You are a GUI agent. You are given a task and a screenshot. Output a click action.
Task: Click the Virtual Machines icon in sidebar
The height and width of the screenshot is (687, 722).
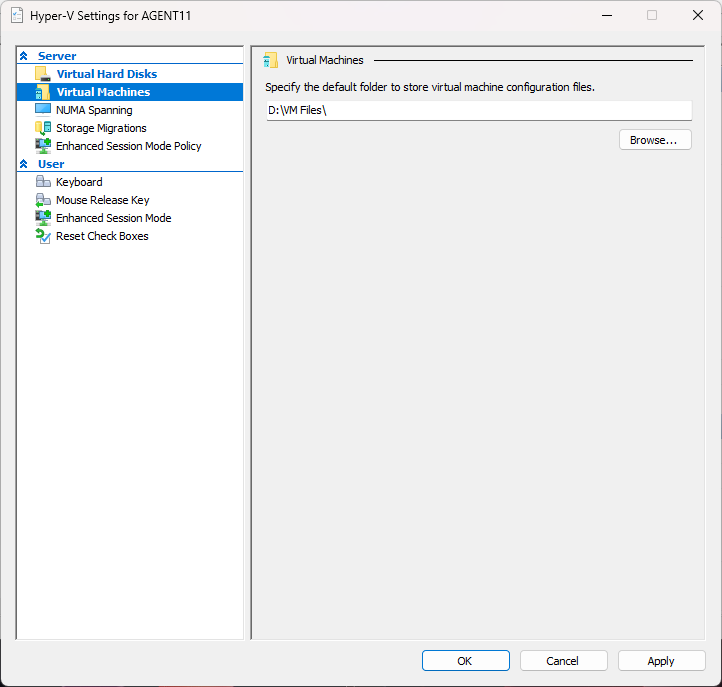point(42,92)
